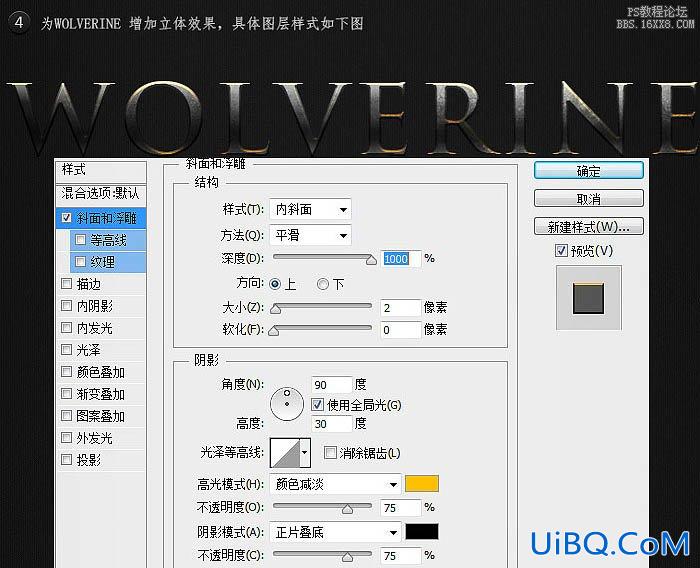Tick the 描边 style checkbox
Viewport: 700px width, 568px height.
(66, 284)
